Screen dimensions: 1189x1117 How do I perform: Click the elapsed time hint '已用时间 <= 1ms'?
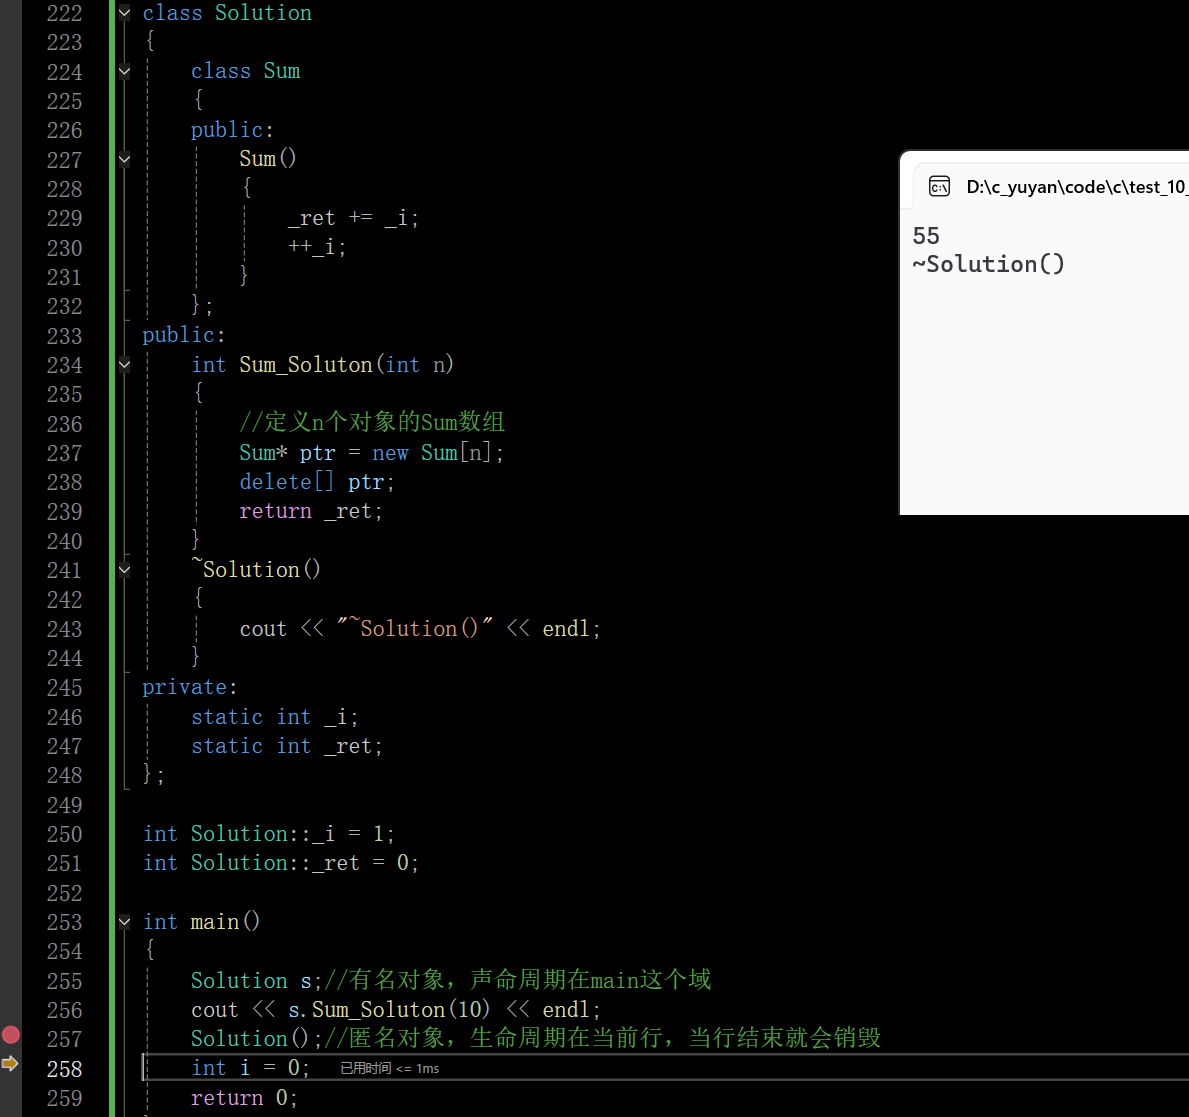tap(389, 1068)
